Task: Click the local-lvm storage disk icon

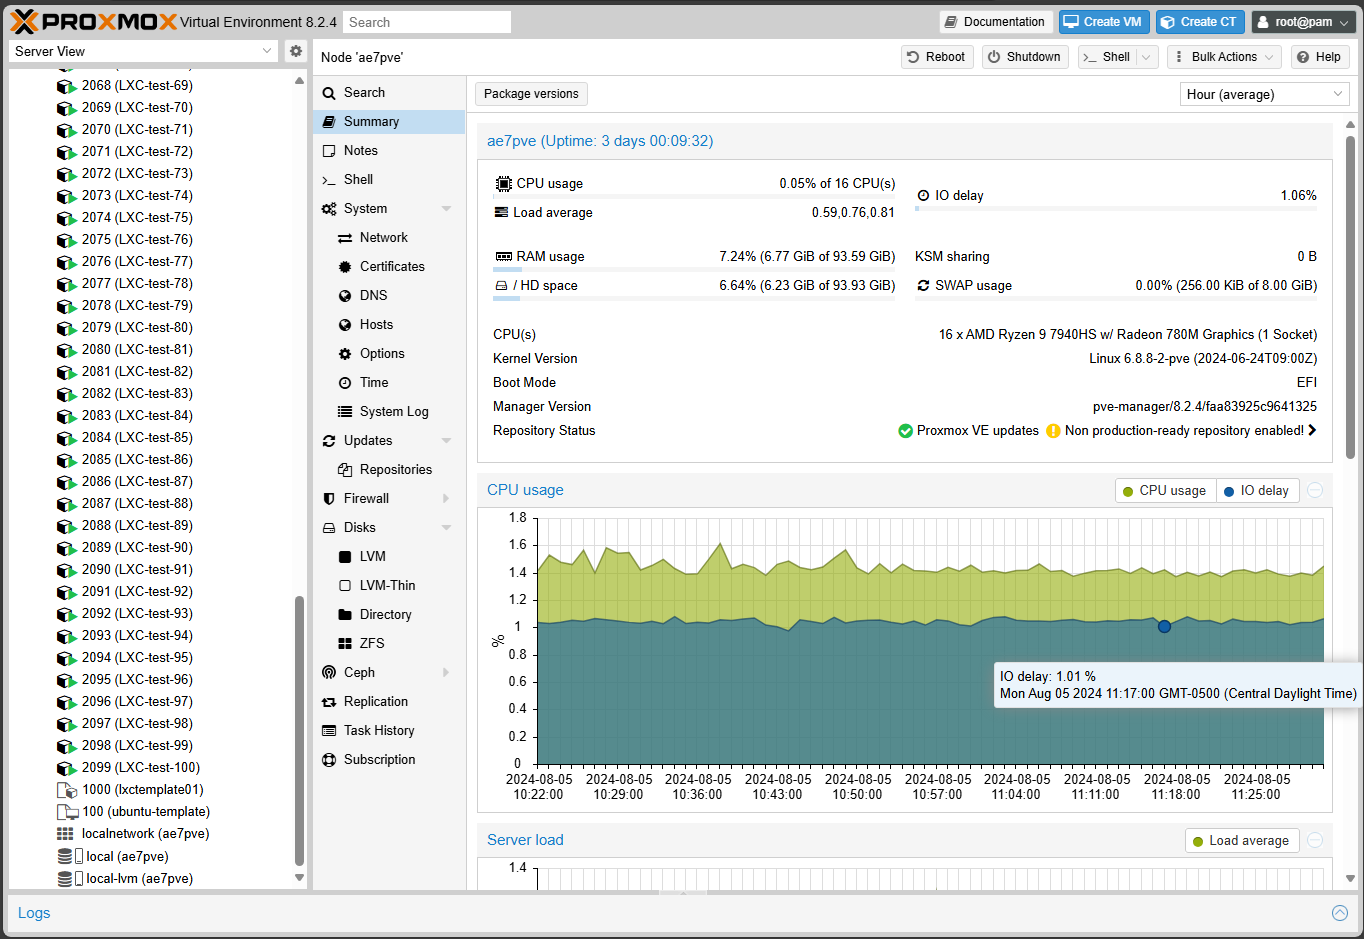Action: [x=66, y=879]
